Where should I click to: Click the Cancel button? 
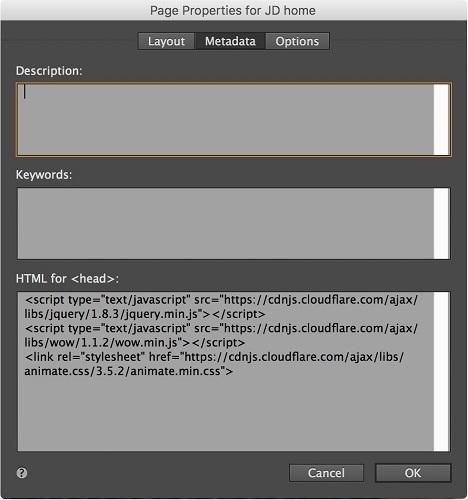(x=326, y=473)
